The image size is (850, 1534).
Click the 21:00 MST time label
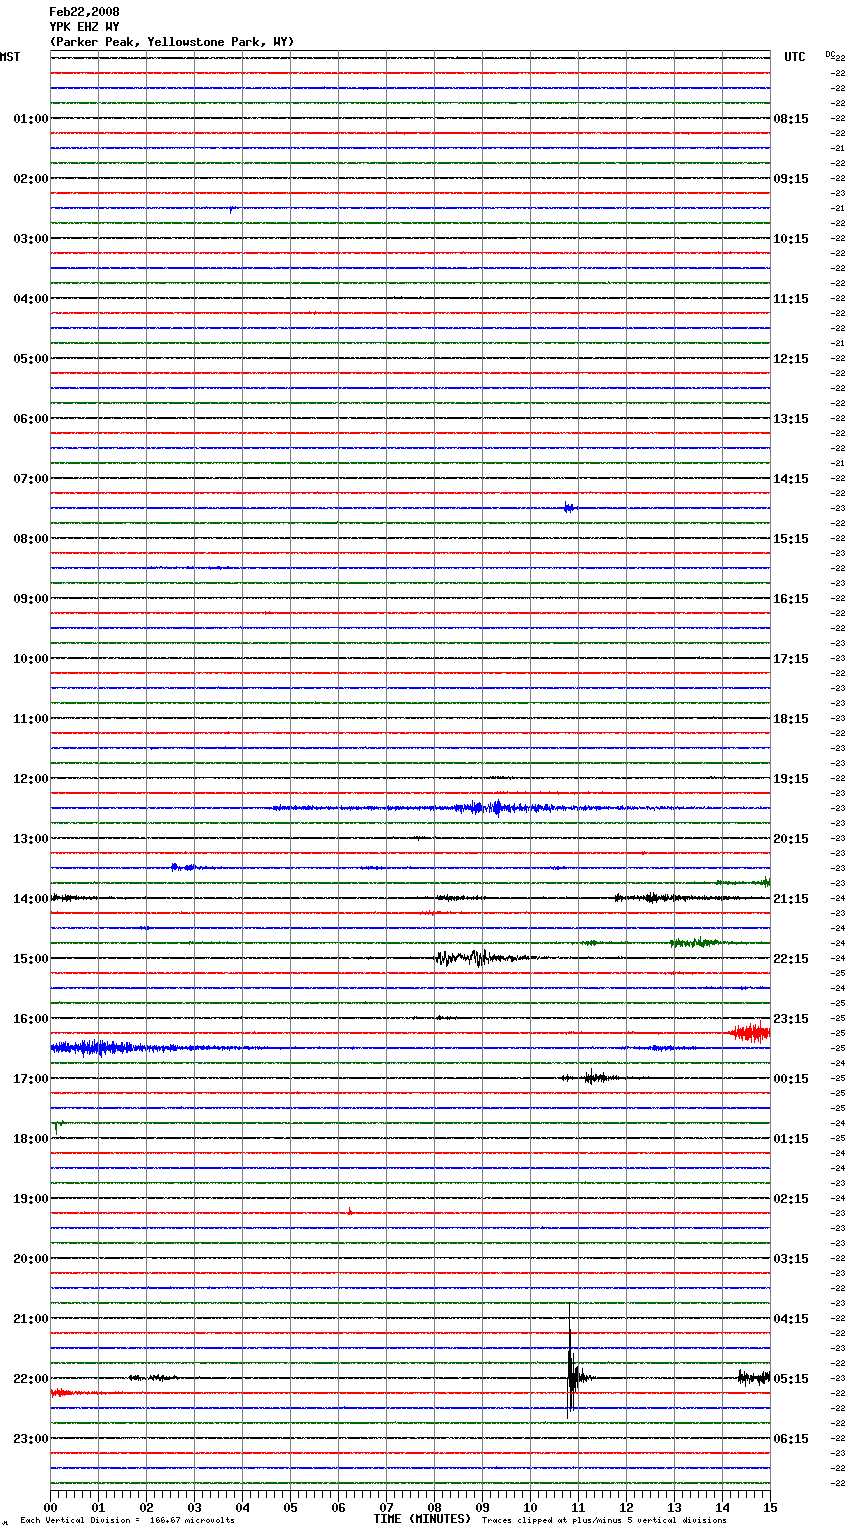[x=31, y=1319]
